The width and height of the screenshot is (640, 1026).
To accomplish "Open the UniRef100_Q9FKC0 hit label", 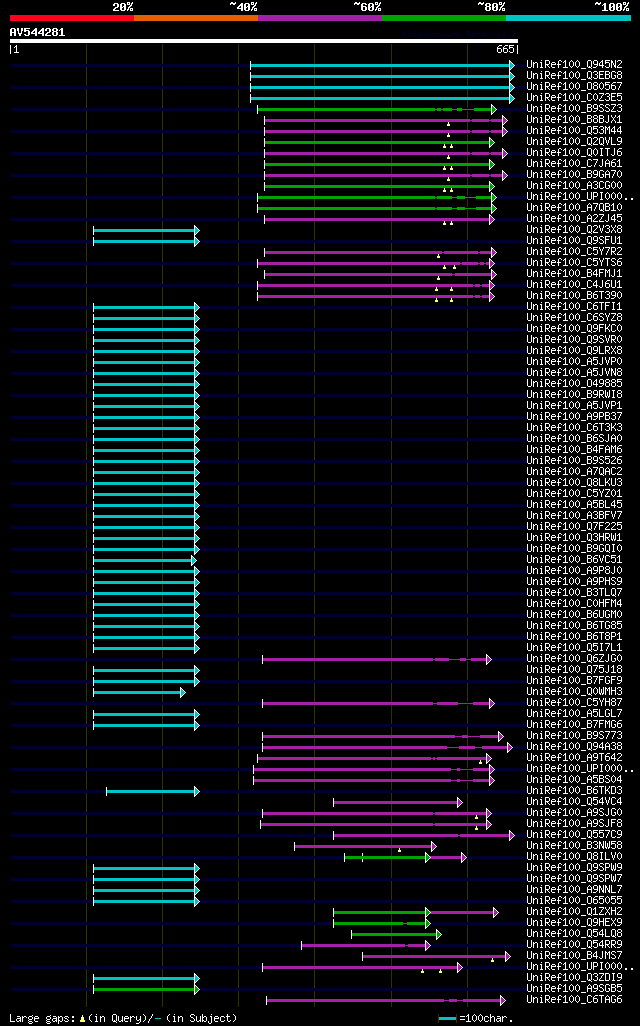I will tap(575, 328).
